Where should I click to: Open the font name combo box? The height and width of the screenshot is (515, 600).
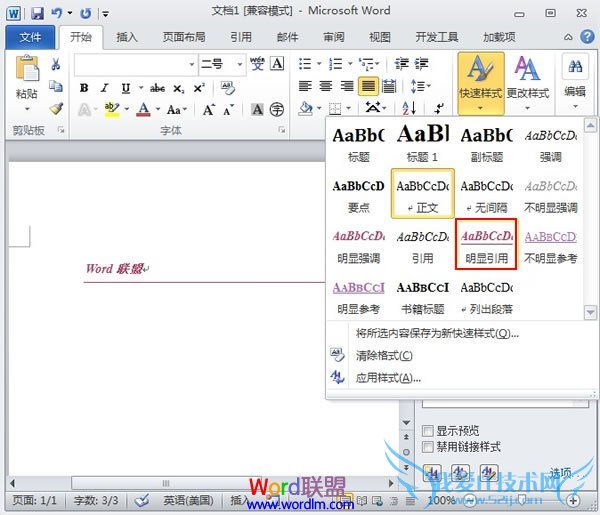tap(136, 64)
